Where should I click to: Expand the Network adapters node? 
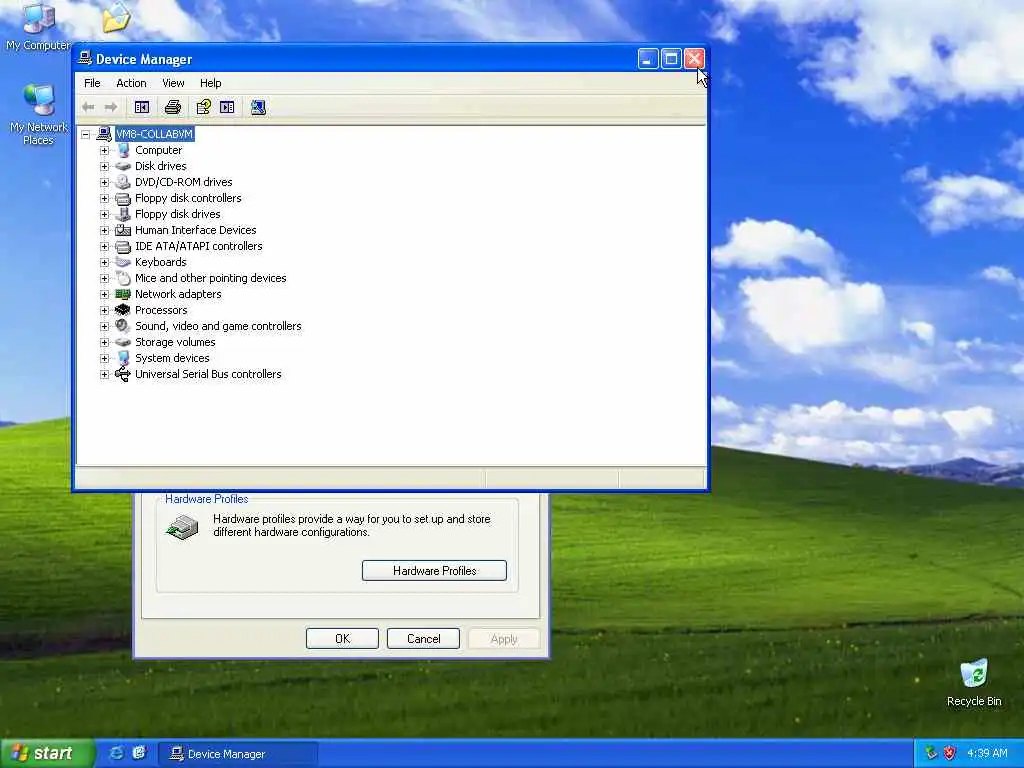[x=104, y=295]
